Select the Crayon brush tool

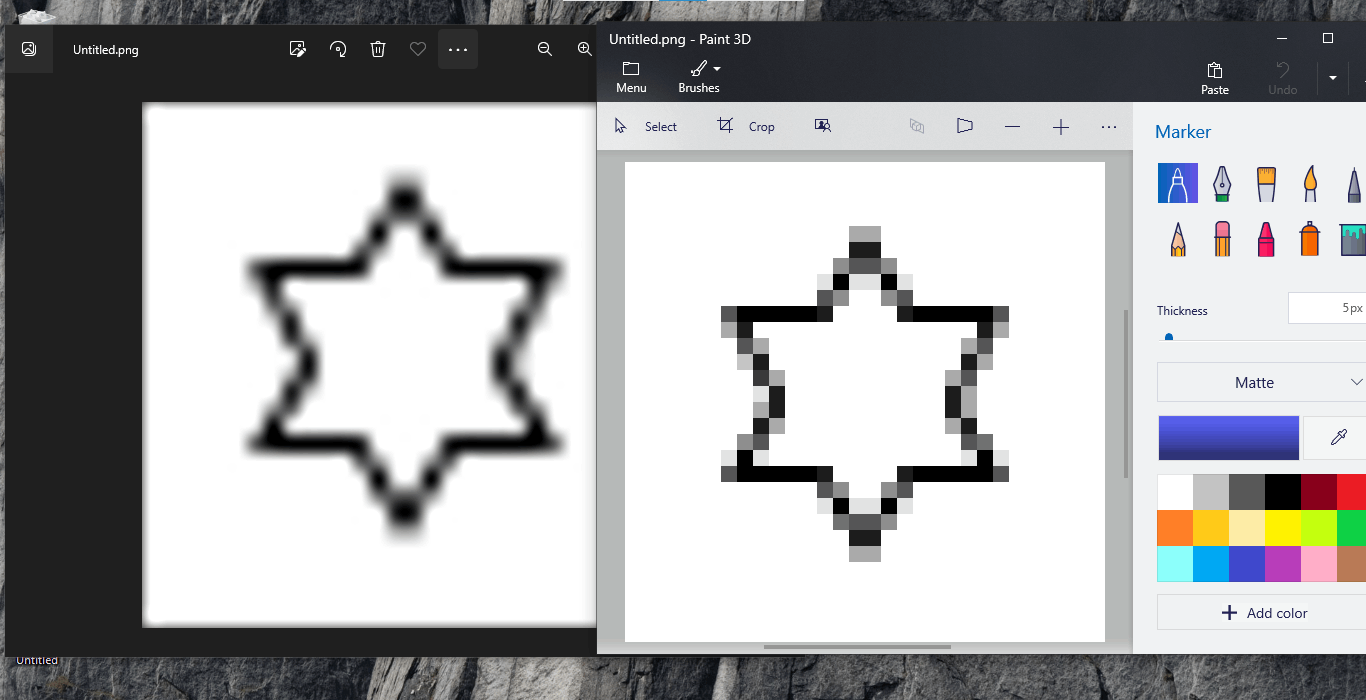1266,239
